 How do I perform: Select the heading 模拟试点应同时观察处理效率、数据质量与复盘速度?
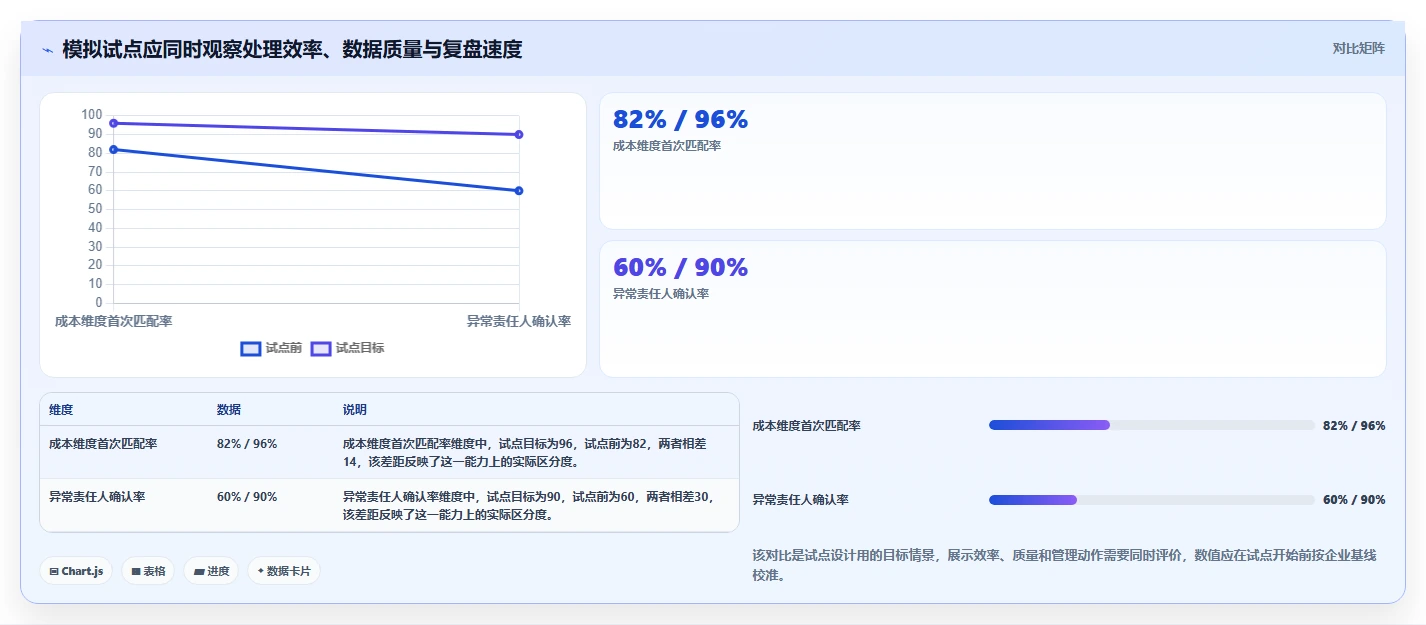click(x=292, y=49)
